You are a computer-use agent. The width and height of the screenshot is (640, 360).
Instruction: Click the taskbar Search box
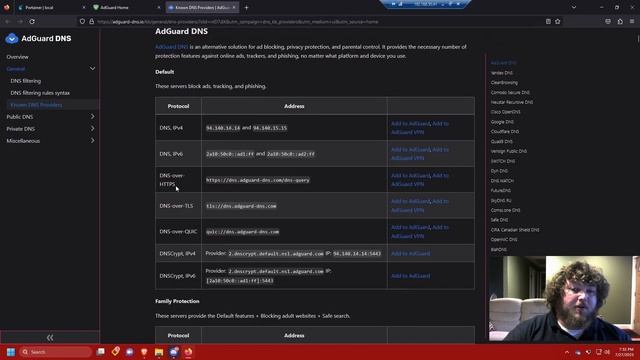[x=56, y=352]
